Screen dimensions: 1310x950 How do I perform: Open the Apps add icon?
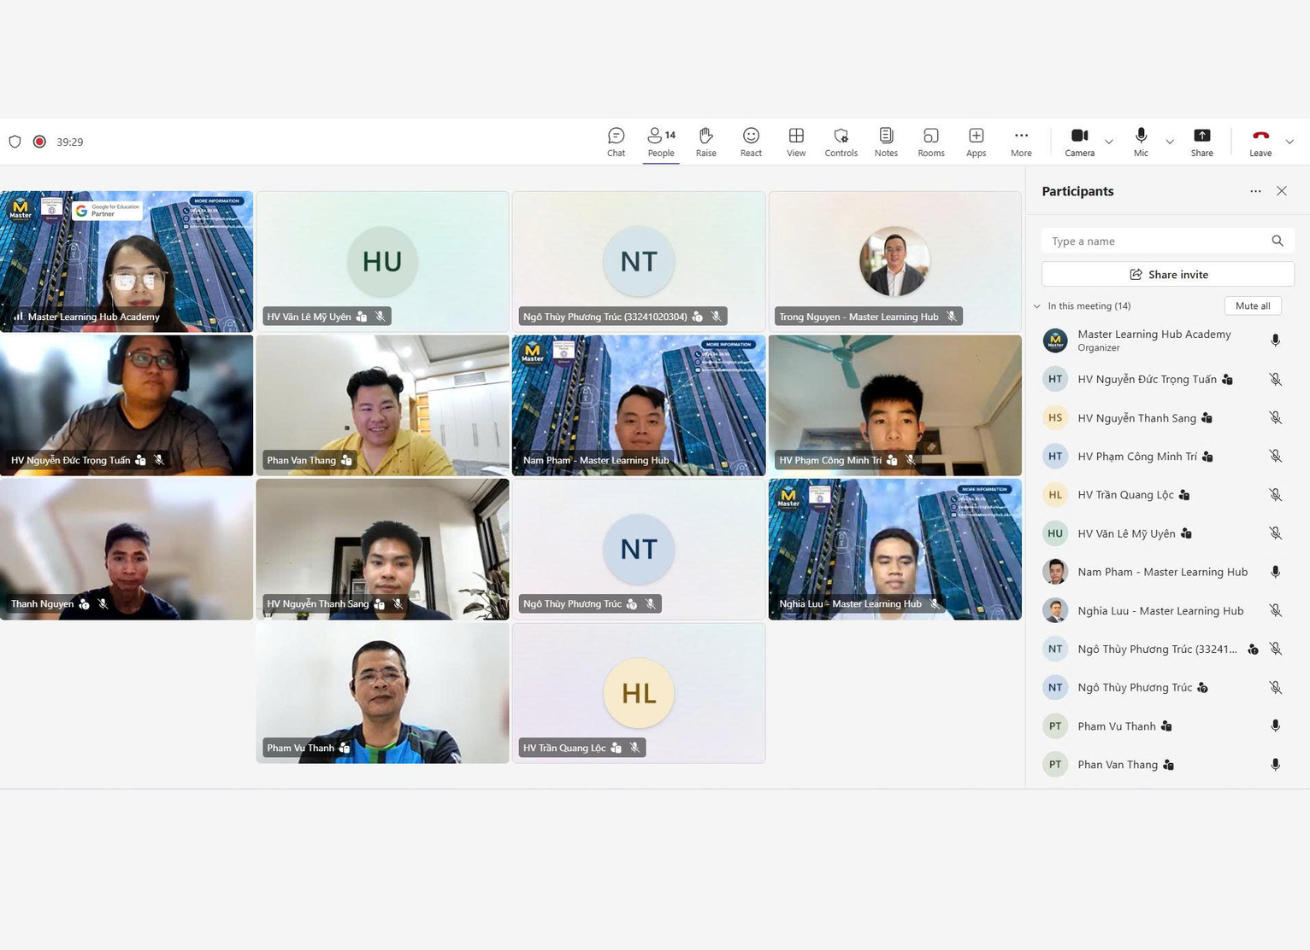[x=976, y=142]
